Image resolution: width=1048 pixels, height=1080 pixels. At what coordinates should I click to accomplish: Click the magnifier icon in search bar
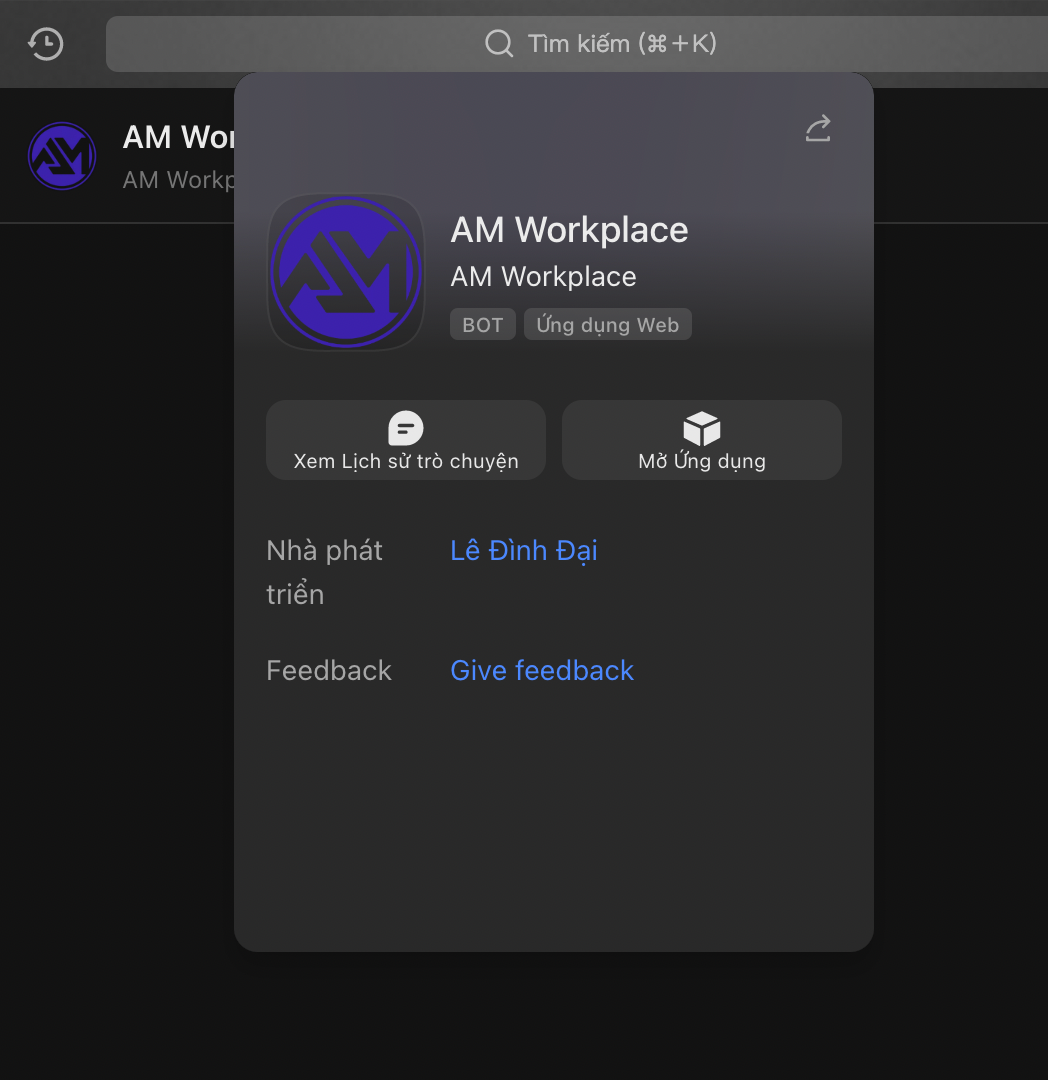coord(498,44)
